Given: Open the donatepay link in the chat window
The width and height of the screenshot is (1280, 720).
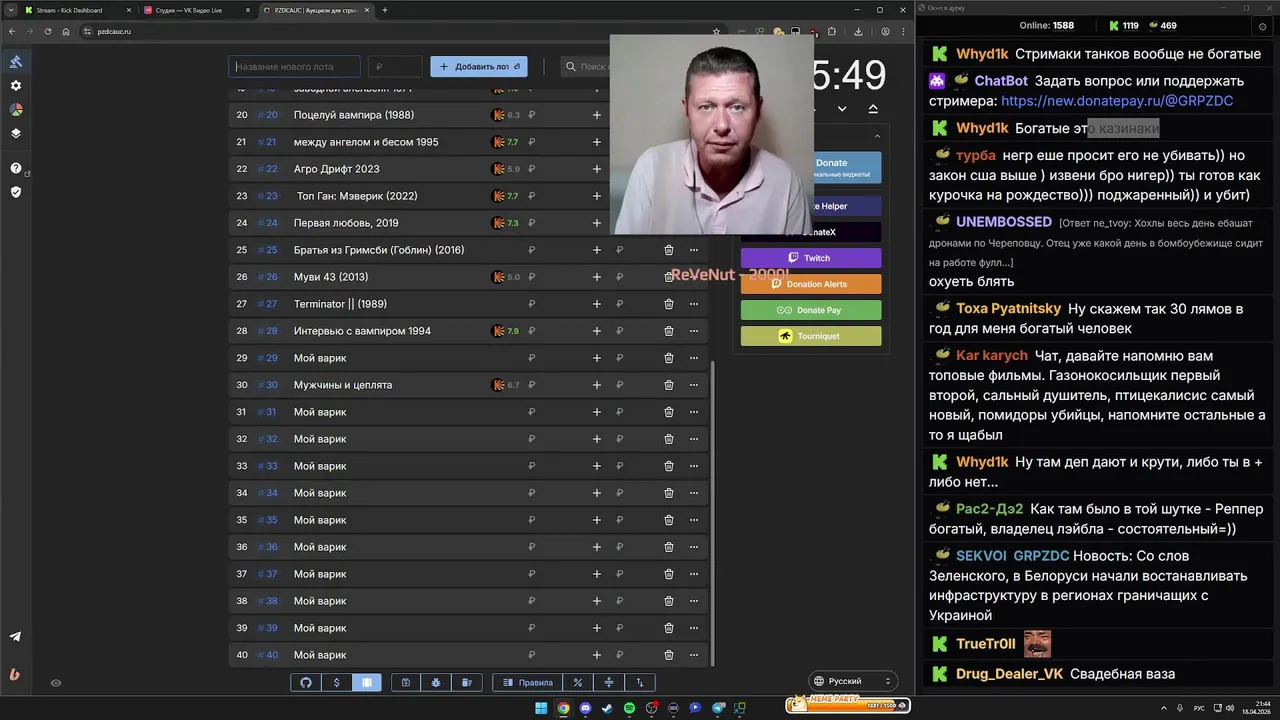Looking at the screenshot, I should tap(1117, 101).
